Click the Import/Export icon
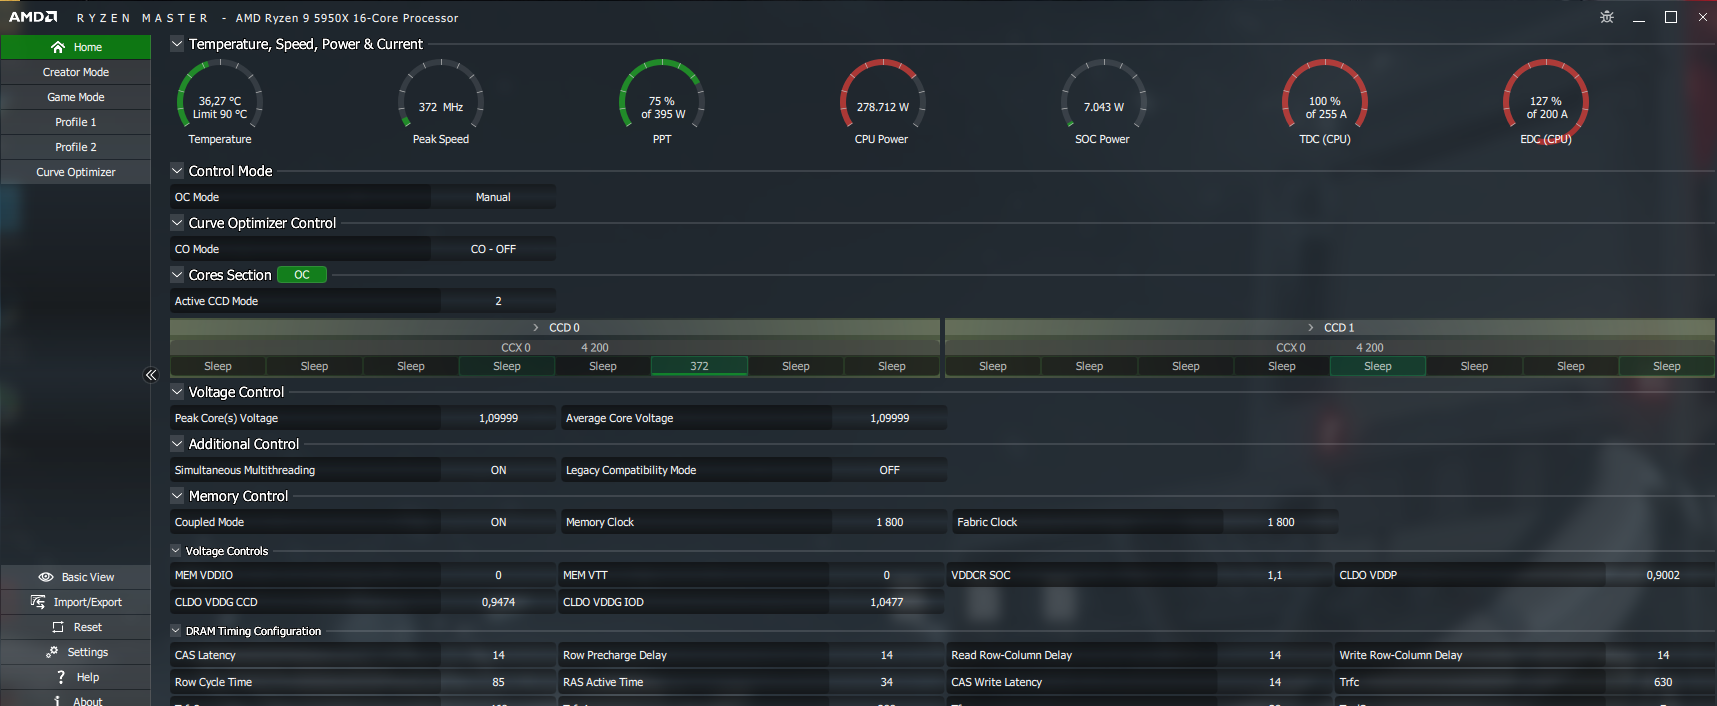Image resolution: width=1717 pixels, height=706 pixels. 38,602
